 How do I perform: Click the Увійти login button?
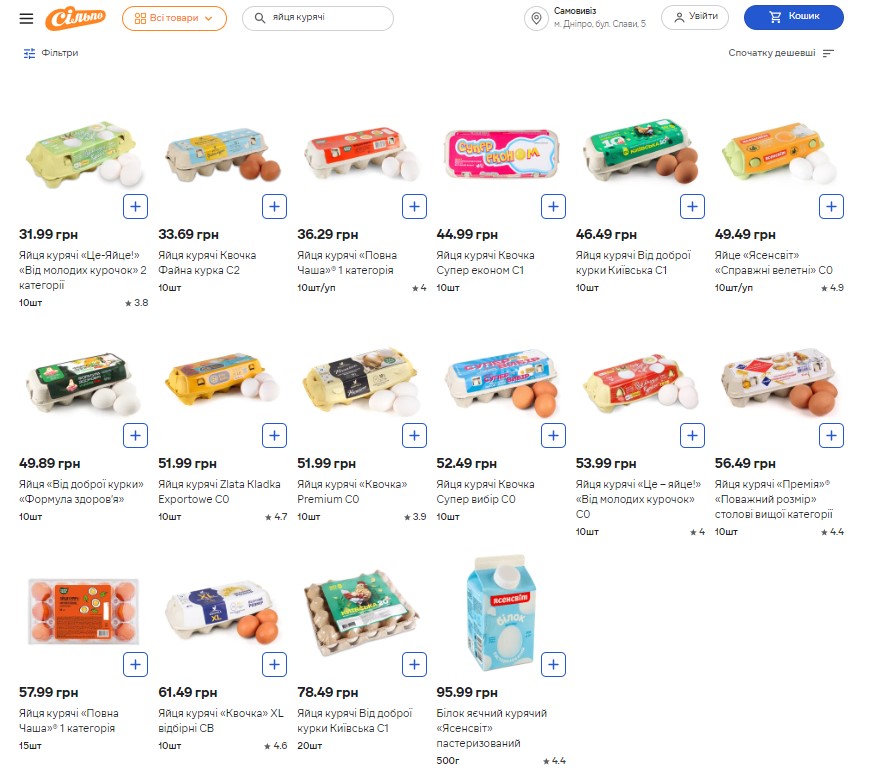695,17
